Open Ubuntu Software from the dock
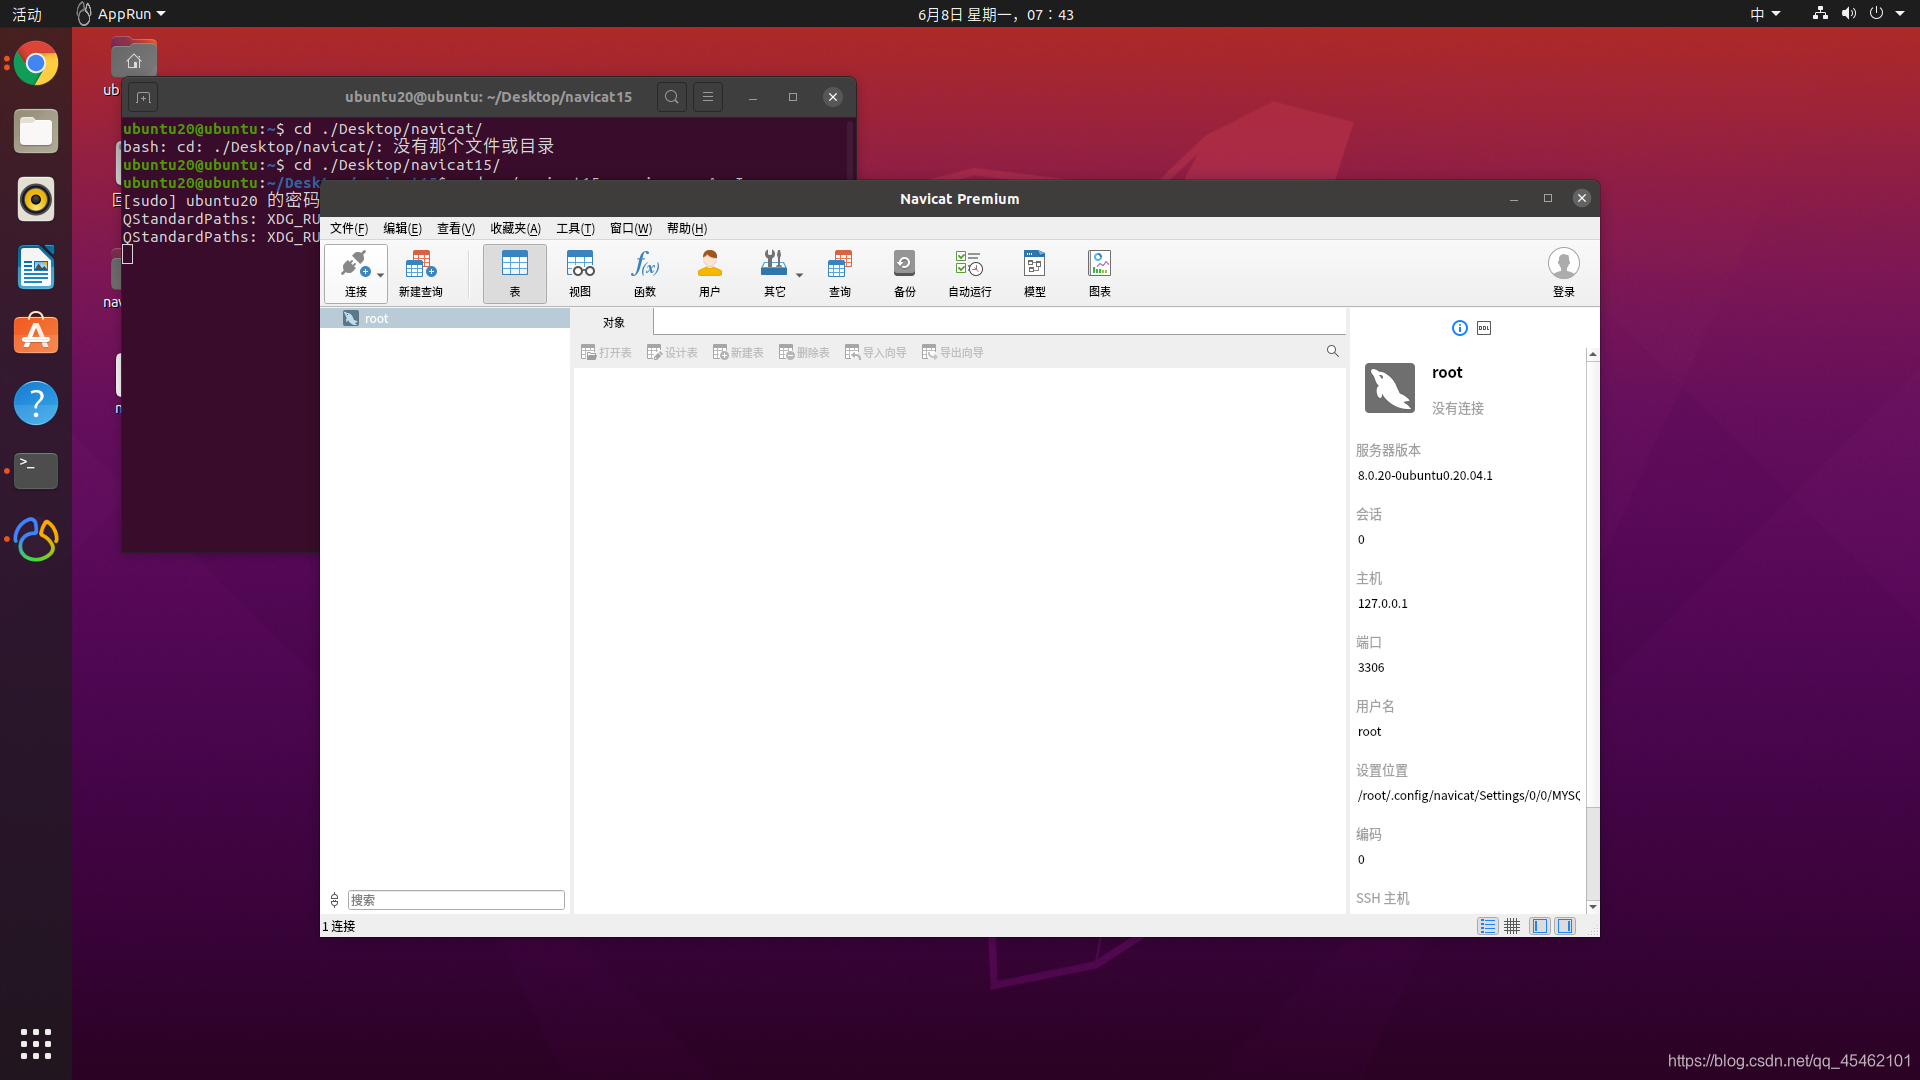The image size is (1920, 1080). (36, 335)
